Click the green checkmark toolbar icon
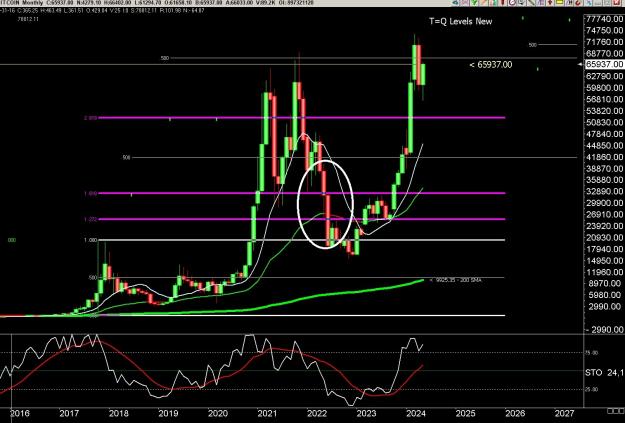The image size is (625, 423). [474, 2]
